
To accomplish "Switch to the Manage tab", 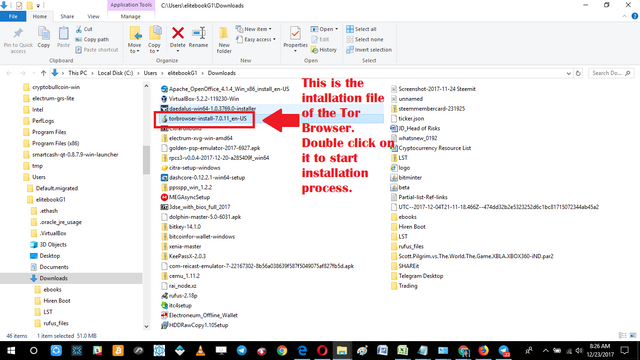I will (131, 16).
